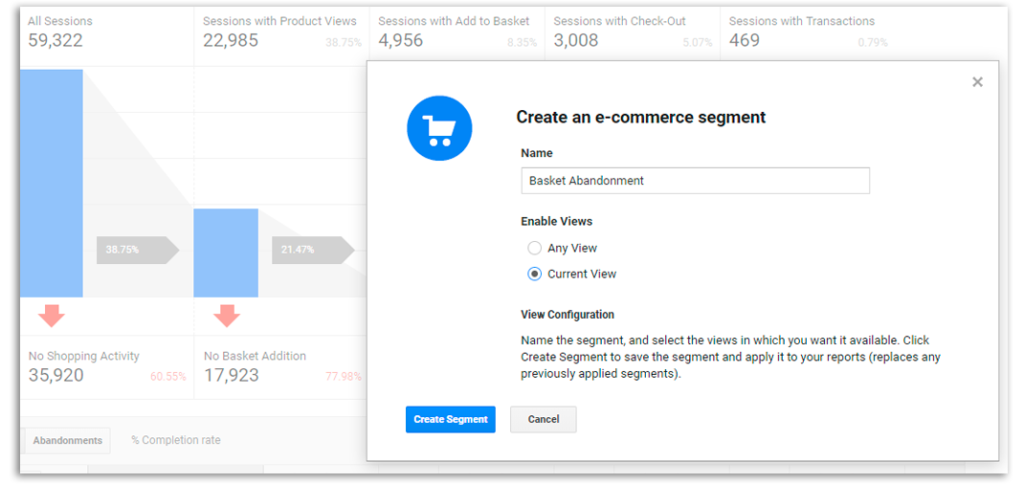Cancel the segment creation
The image size is (1024, 484).
543,419
